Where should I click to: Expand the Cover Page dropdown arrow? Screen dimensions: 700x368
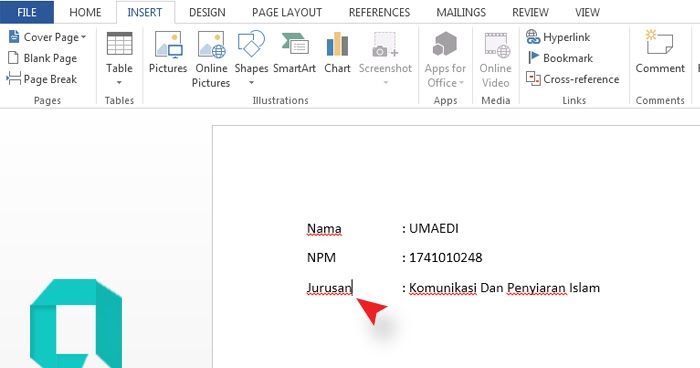point(83,37)
